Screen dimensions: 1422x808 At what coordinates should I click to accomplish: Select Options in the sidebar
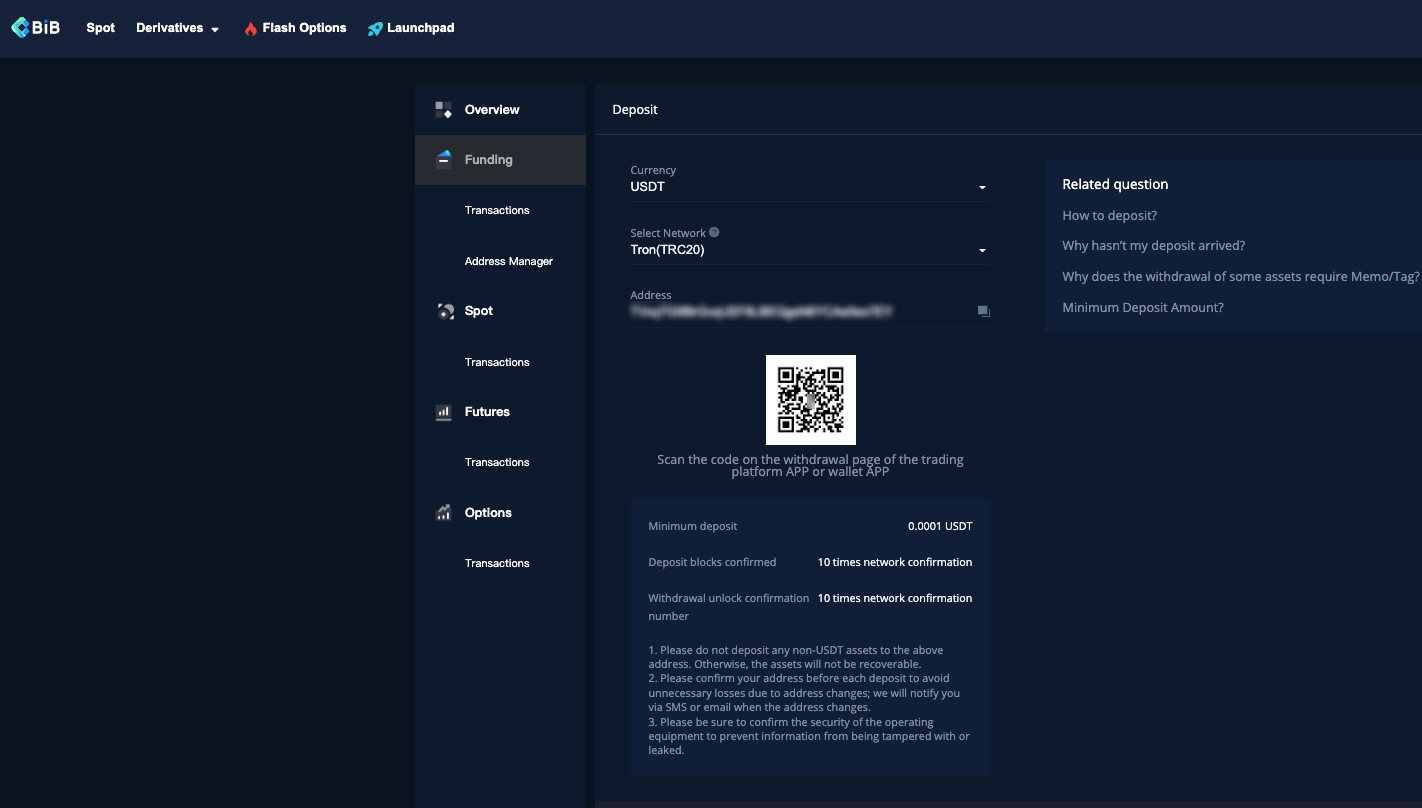488,513
